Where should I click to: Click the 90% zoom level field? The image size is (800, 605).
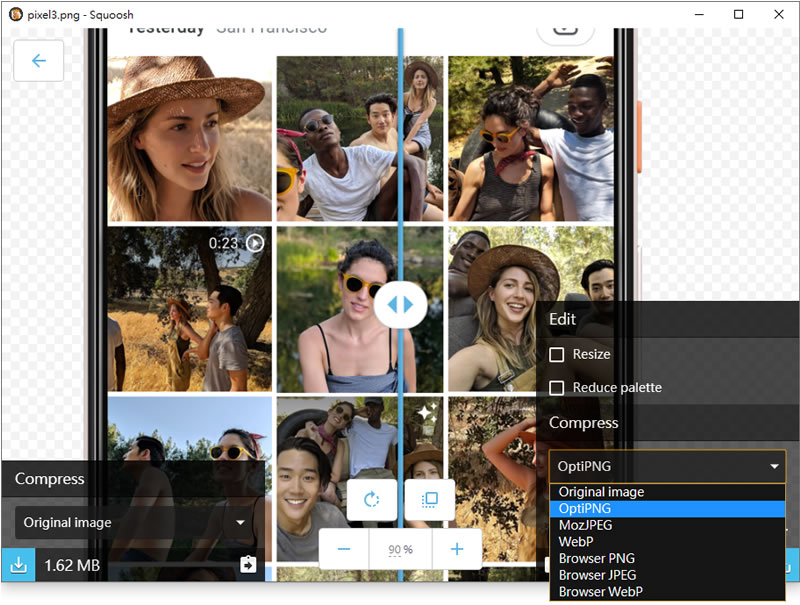click(400, 549)
